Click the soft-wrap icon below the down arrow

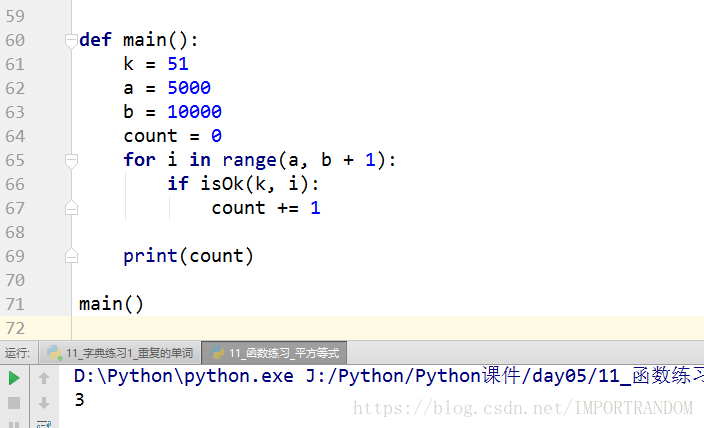pyautogui.click(x=44, y=424)
